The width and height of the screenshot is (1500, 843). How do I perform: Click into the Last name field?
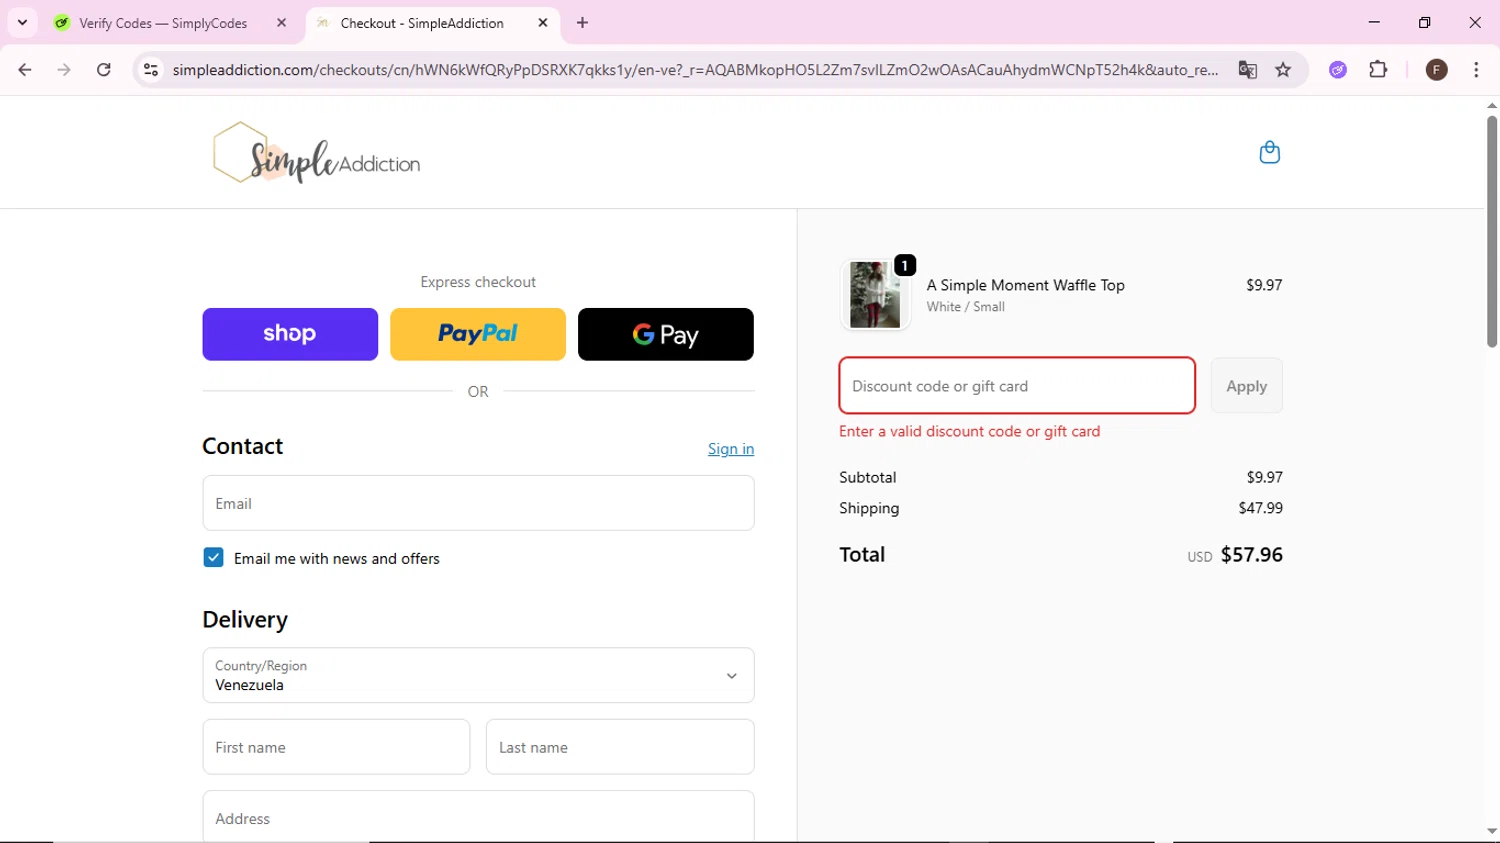click(620, 747)
